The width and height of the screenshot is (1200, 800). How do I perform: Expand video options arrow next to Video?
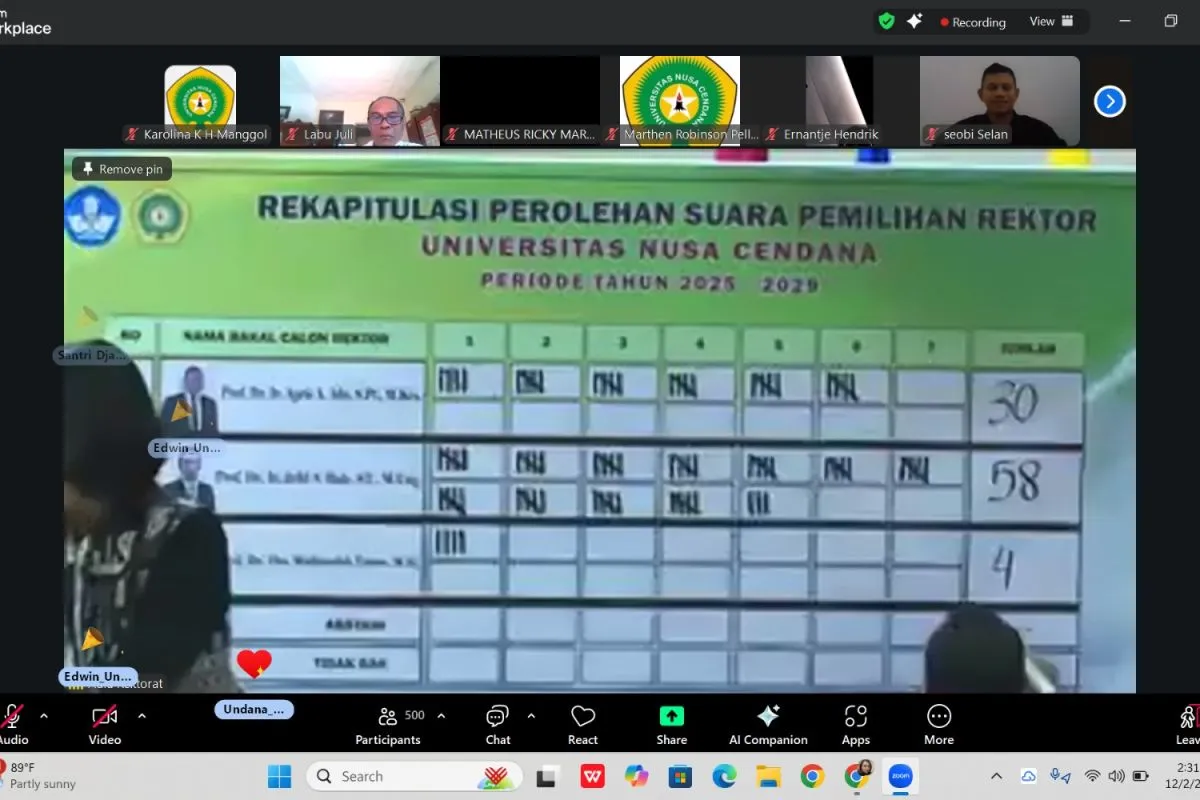[x=141, y=716]
